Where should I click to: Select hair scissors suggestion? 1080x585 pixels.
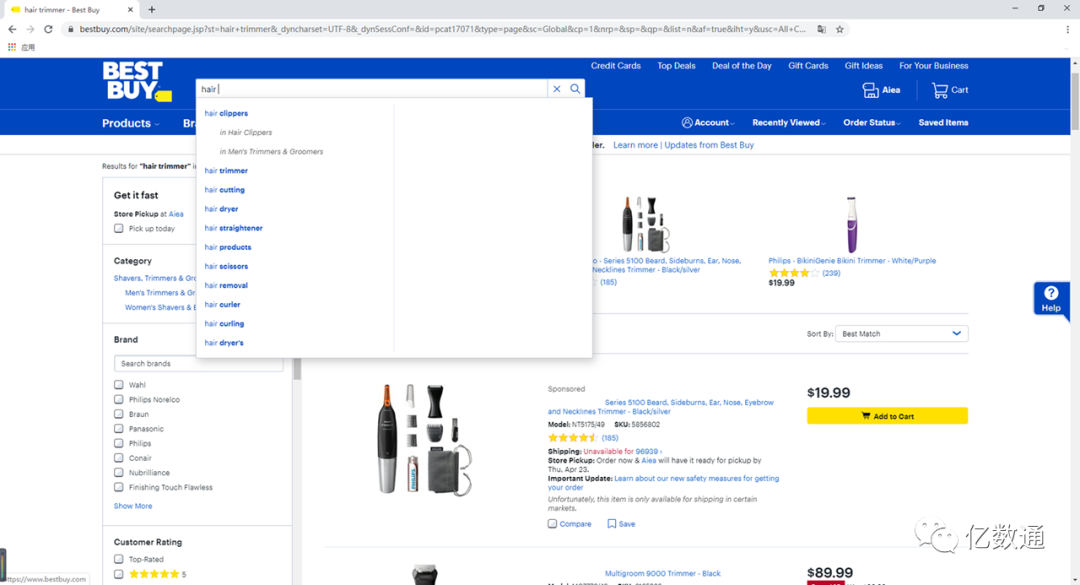[226, 266]
